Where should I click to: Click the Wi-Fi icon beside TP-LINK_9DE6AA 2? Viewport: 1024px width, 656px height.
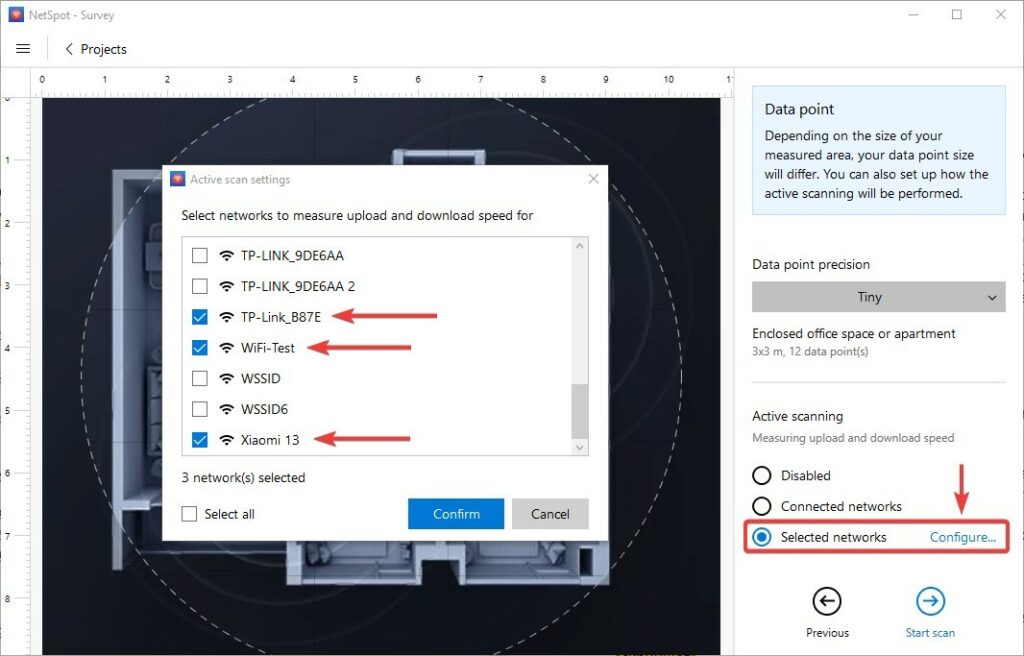click(x=227, y=286)
